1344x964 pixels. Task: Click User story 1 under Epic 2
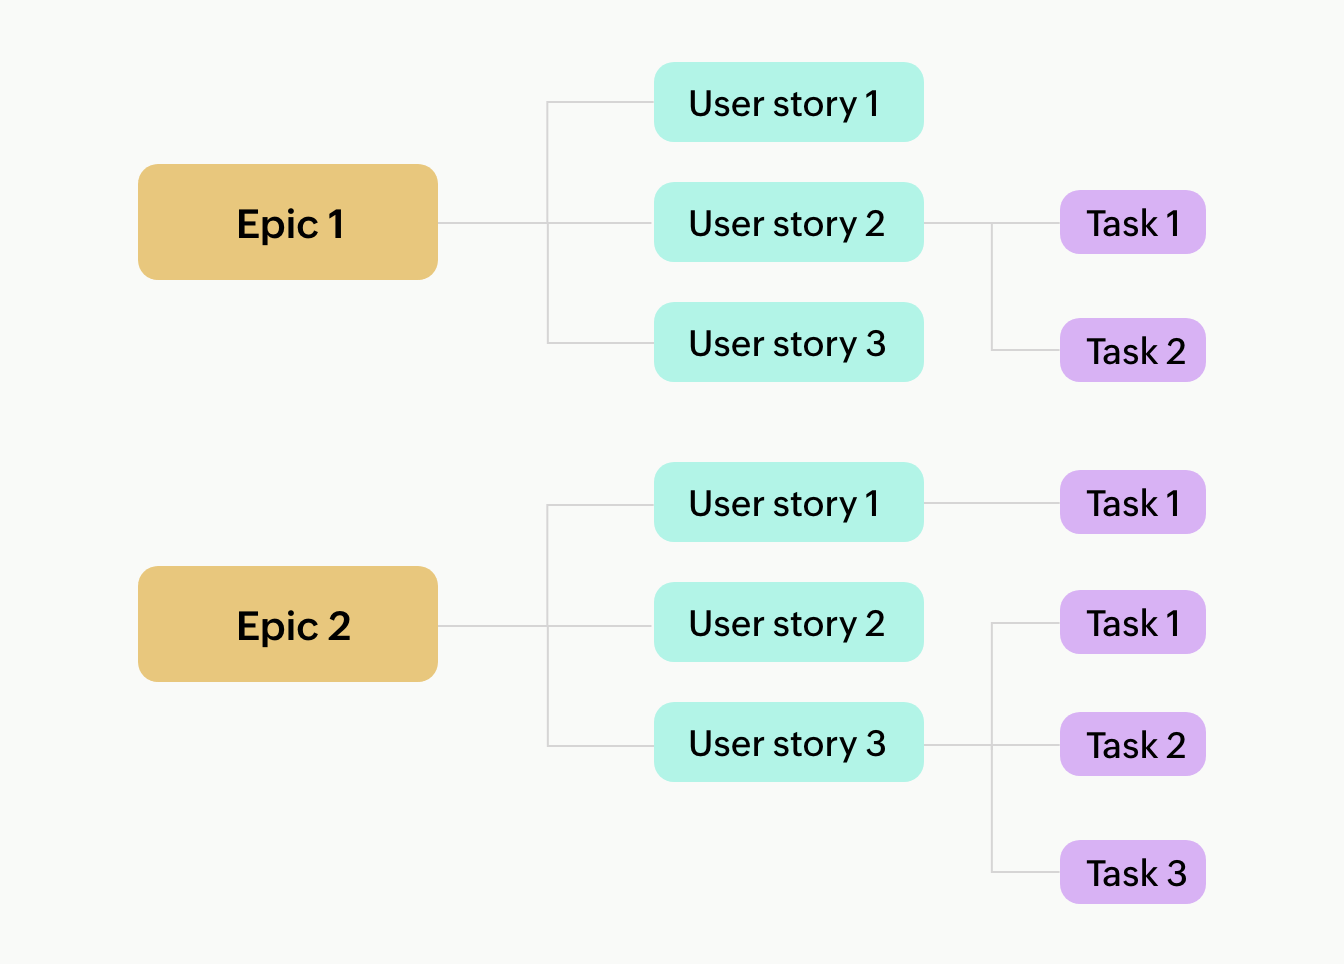[788, 502]
